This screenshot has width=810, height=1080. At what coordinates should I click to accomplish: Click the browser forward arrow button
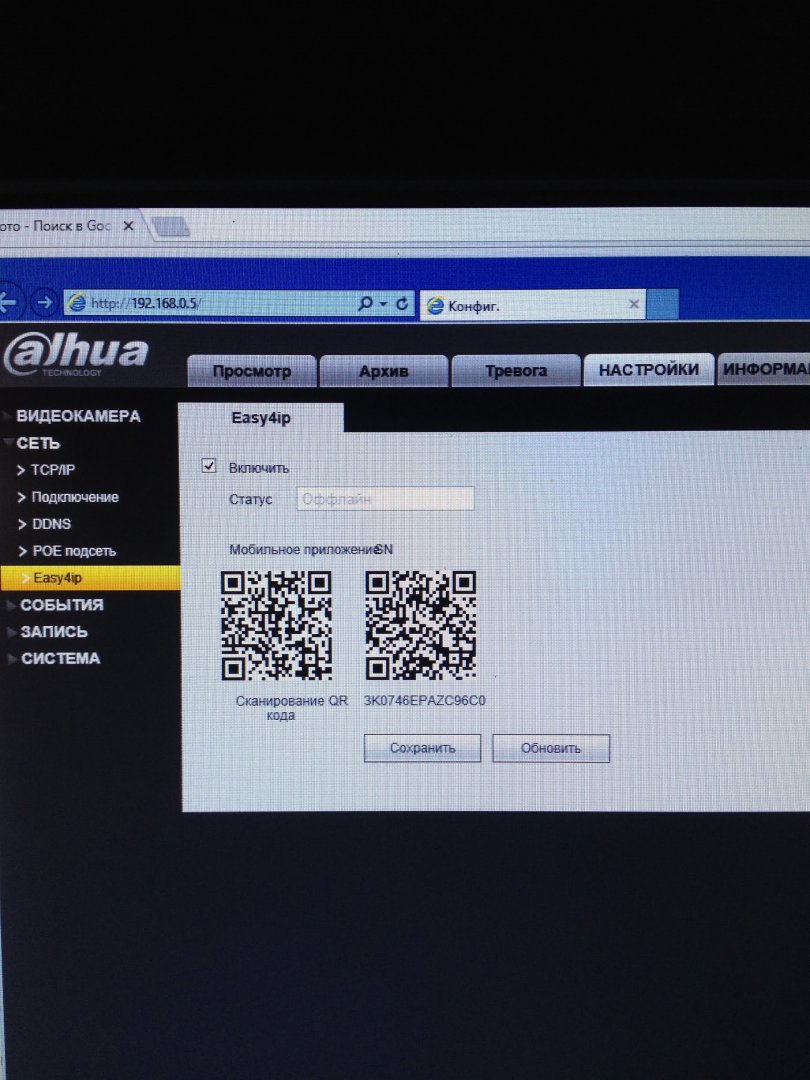[x=44, y=302]
